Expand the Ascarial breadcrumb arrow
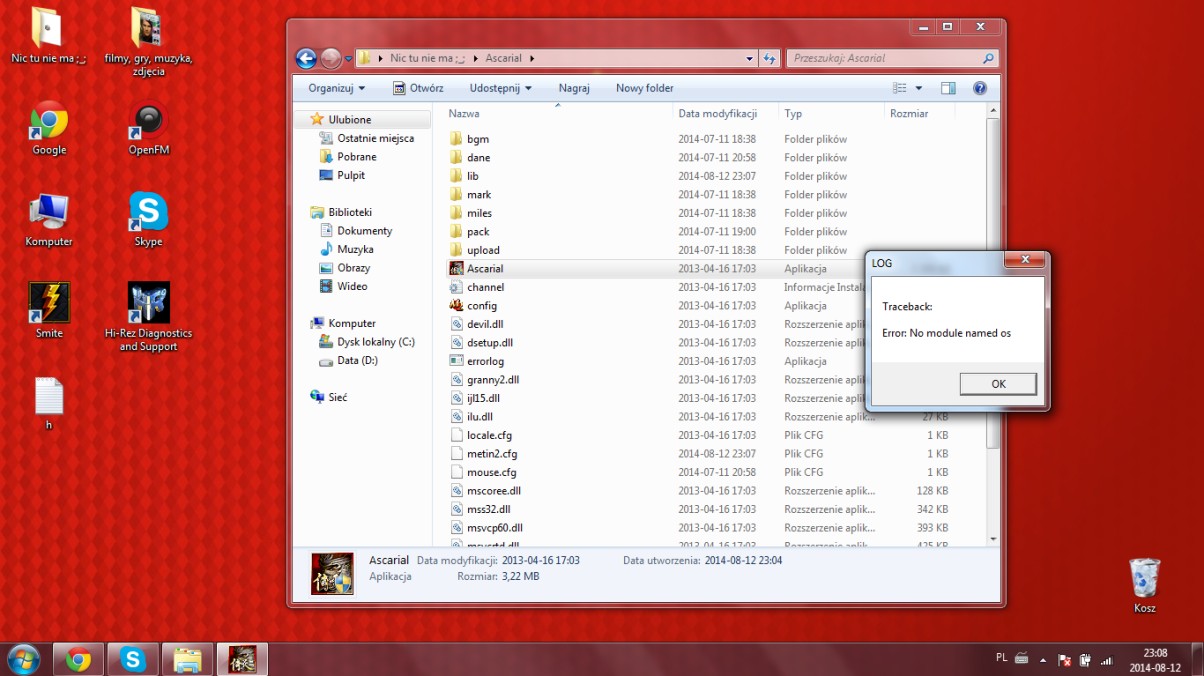Image resolution: width=1204 pixels, height=676 pixels. coord(532,59)
